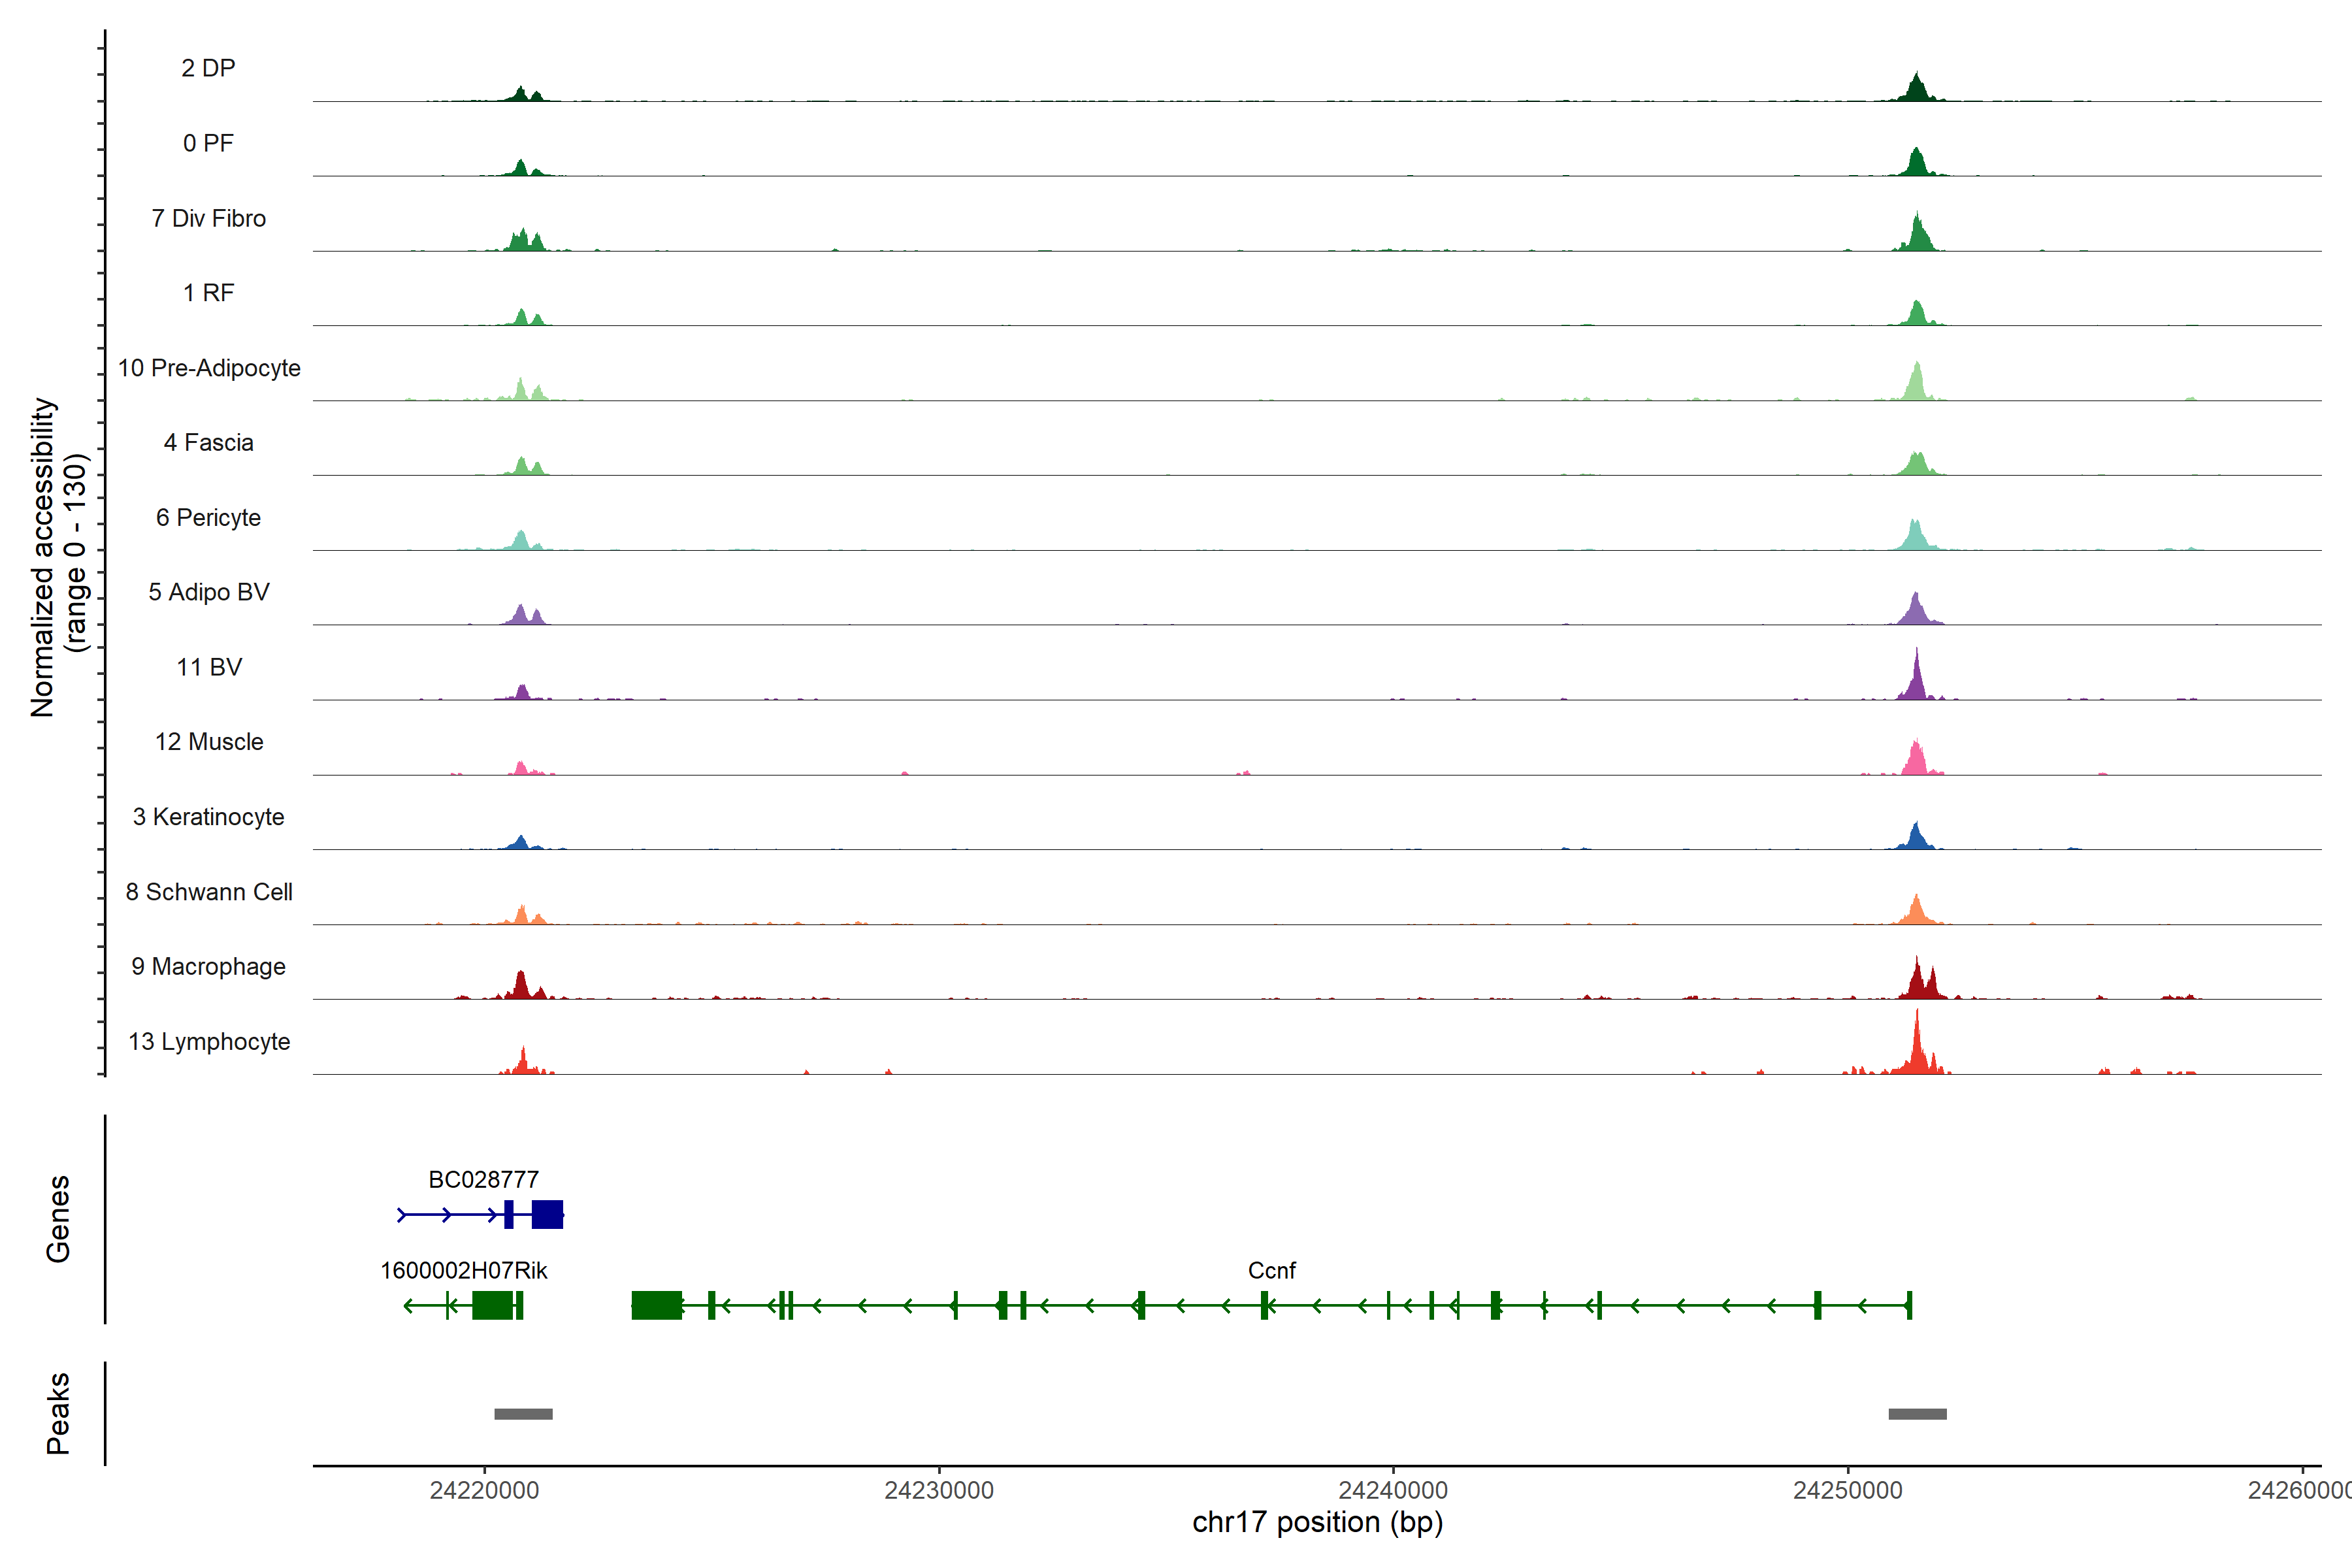This screenshot has height=1568, width=2352.
Task: Click the chr17 position (bp) axis title
Action: tap(1317, 1522)
